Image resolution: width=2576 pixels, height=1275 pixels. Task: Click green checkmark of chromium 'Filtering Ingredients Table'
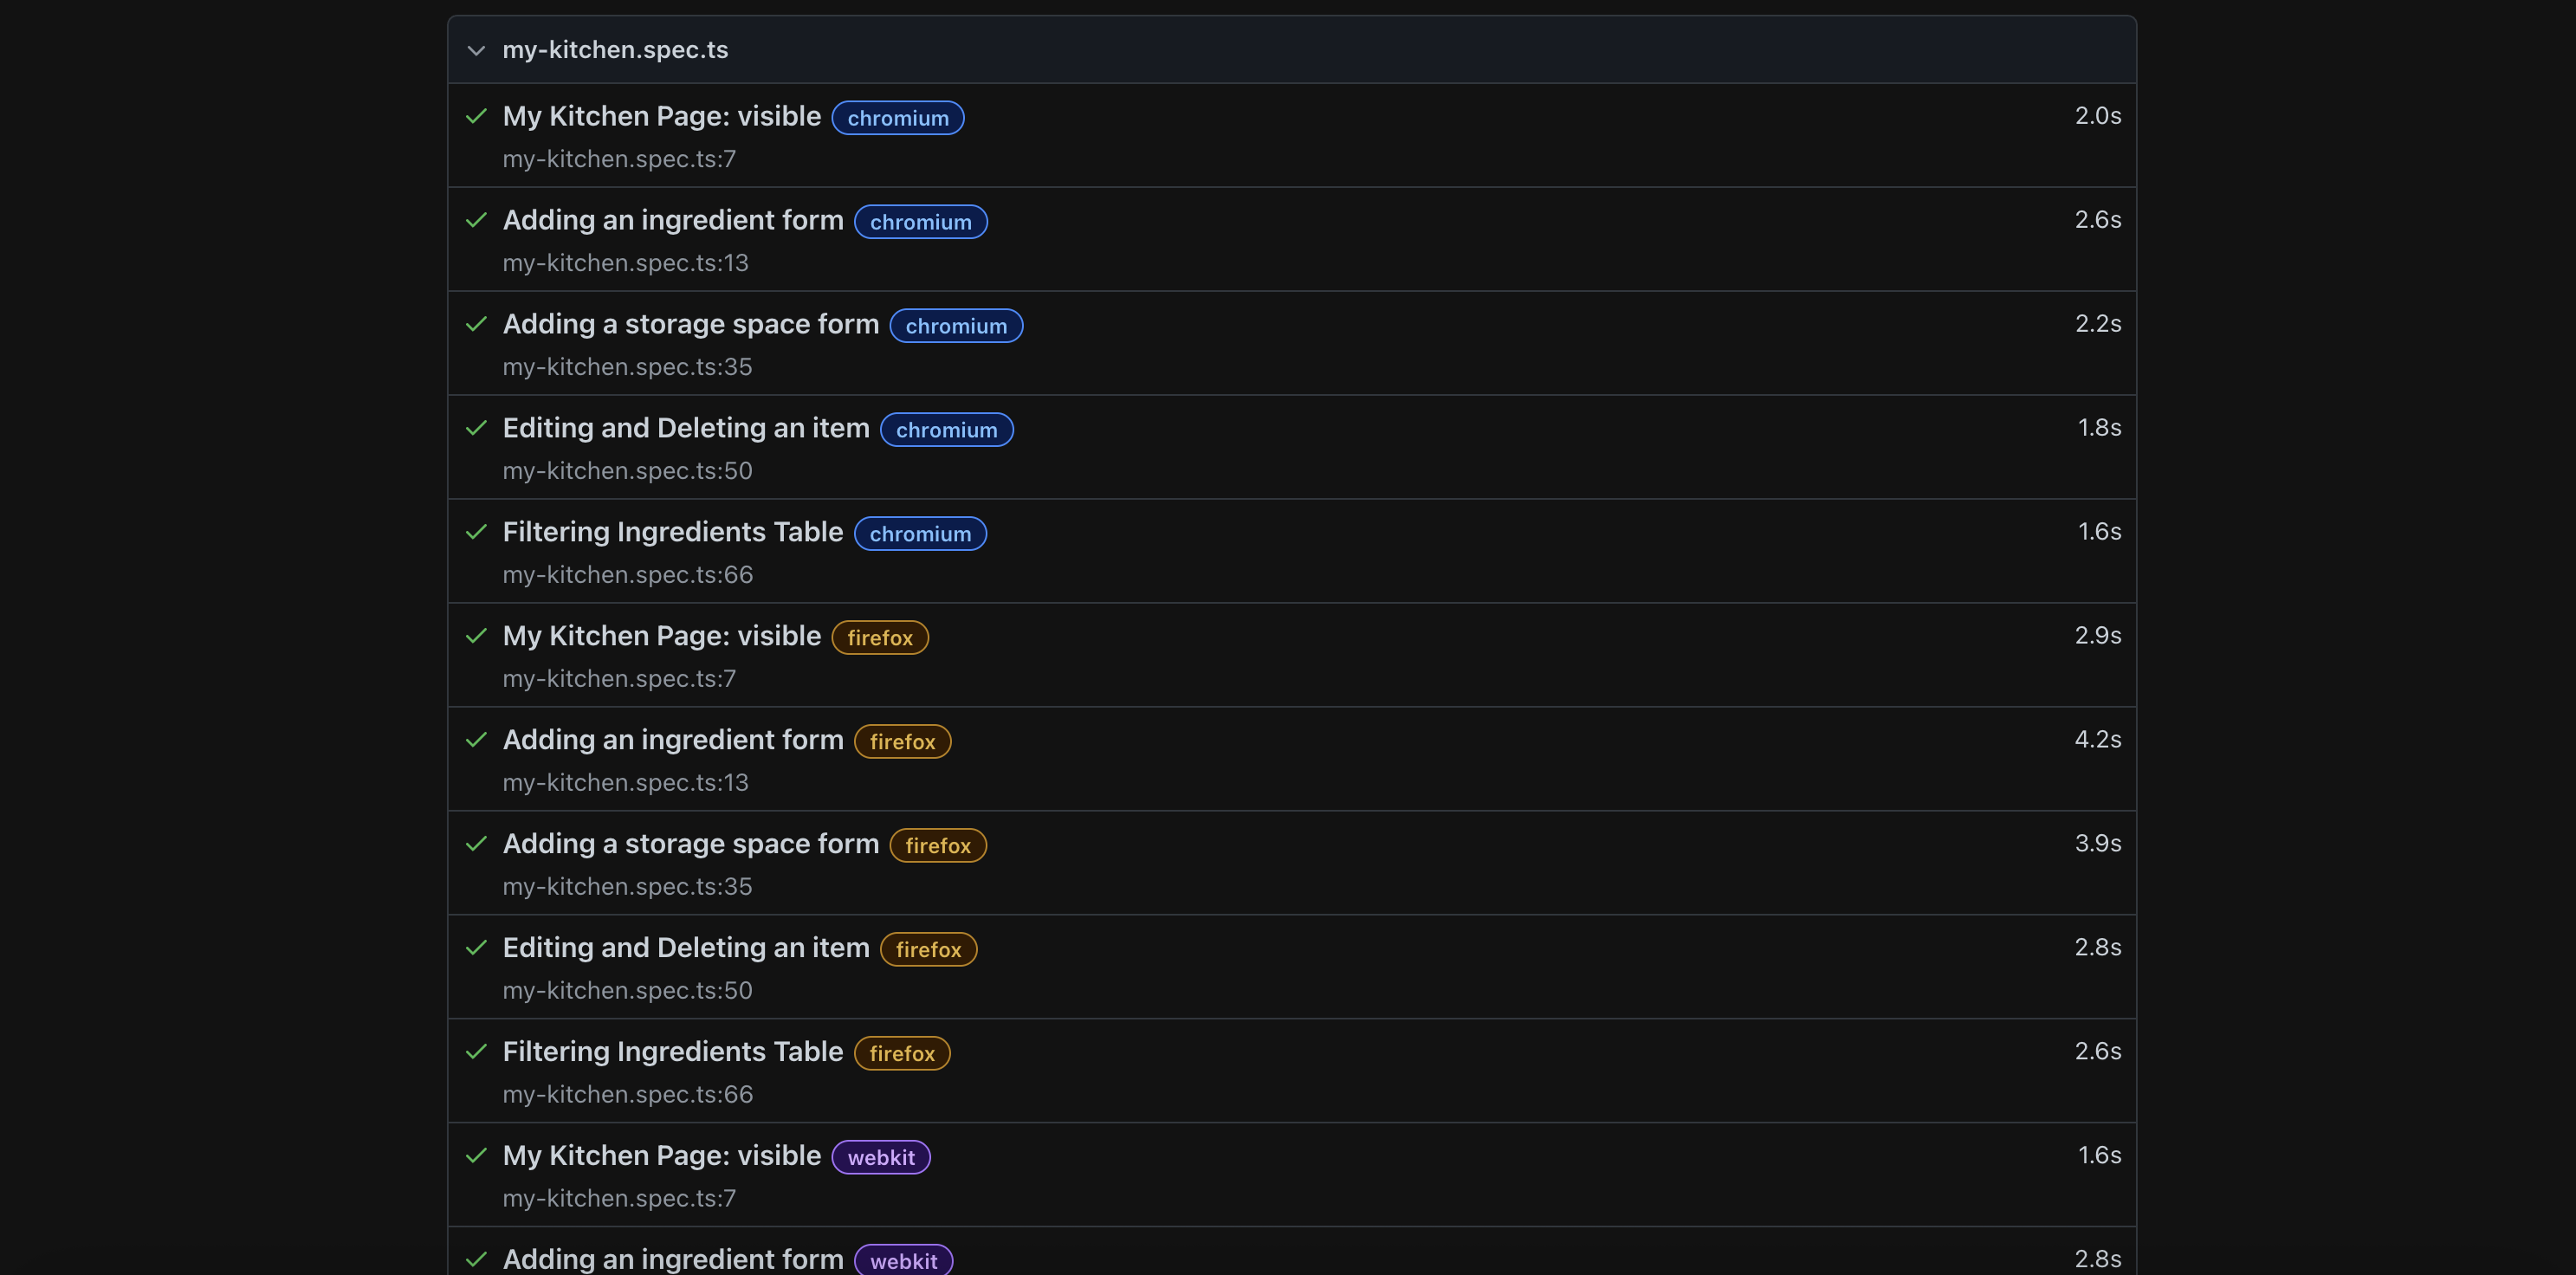click(476, 532)
